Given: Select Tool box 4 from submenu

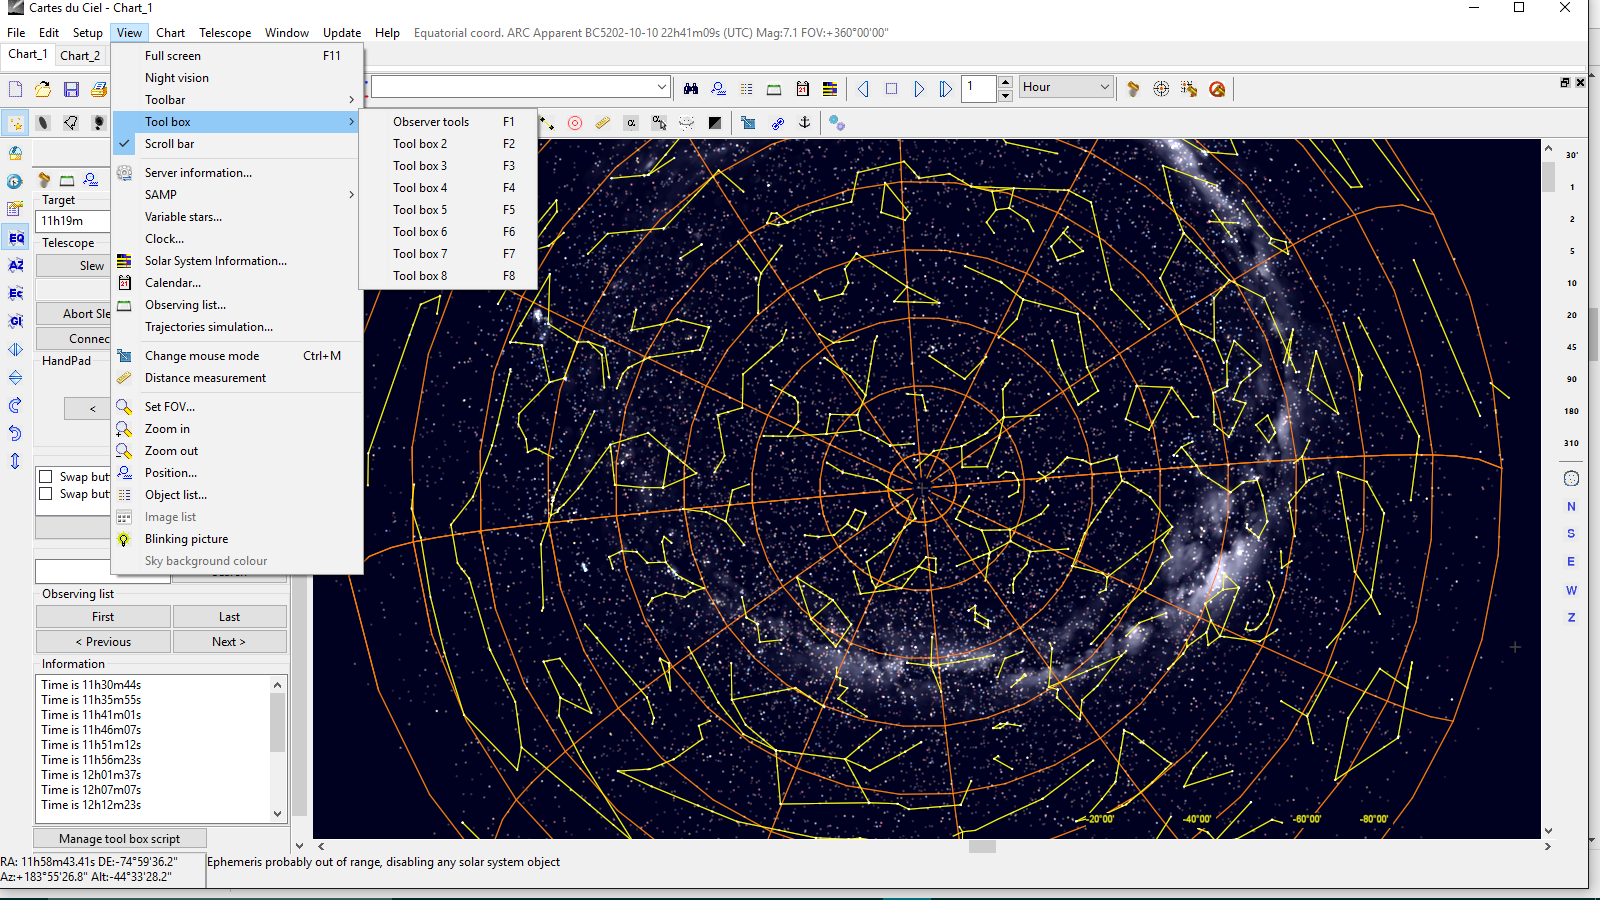Looking at the screenshot, I should click(x=420, y=188).
